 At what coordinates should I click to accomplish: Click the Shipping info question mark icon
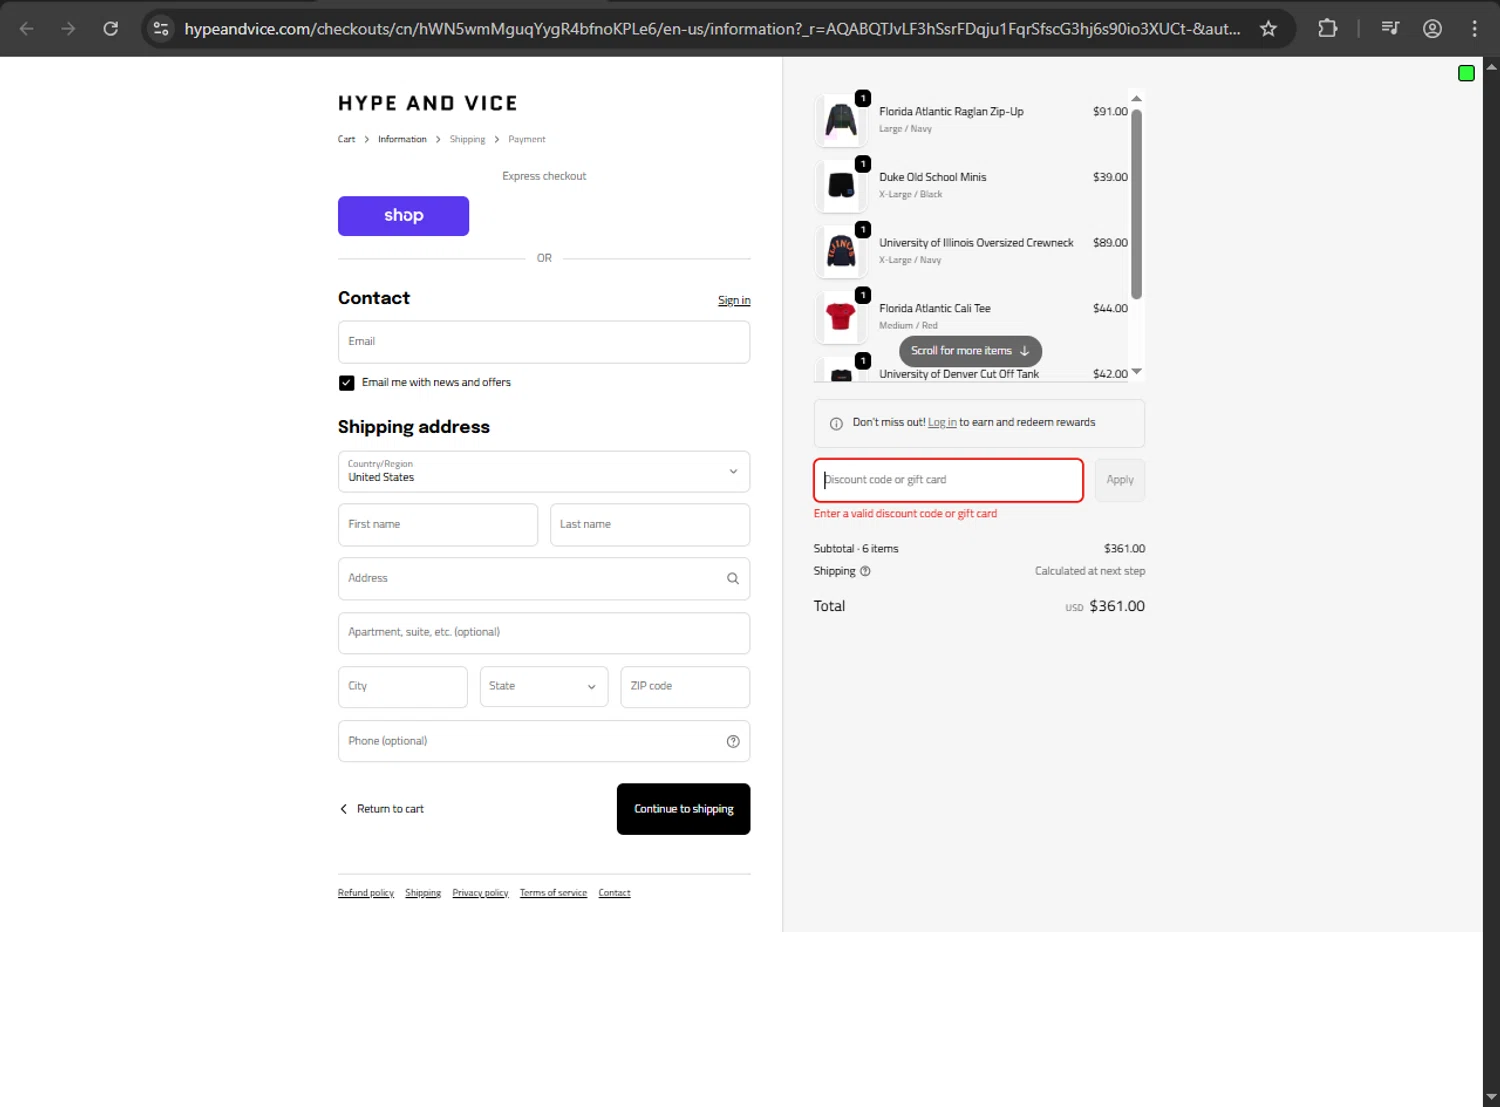coord(865,571)
